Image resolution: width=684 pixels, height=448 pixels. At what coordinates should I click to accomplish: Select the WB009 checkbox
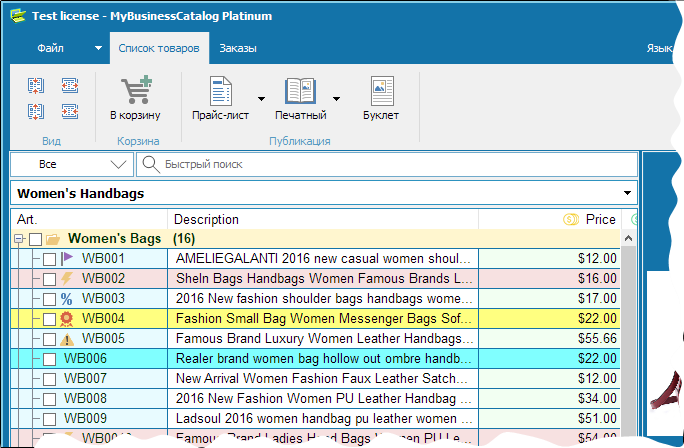click(49, 419)
